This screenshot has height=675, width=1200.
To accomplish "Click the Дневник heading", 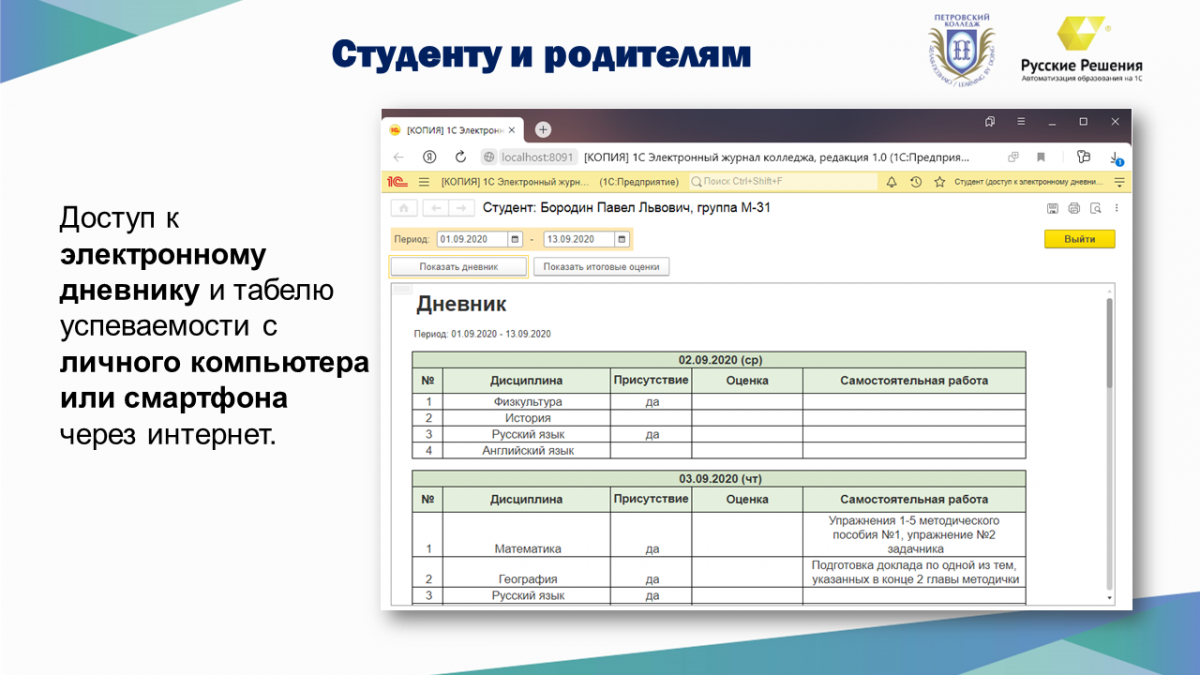I will click(x=461, y=305).
